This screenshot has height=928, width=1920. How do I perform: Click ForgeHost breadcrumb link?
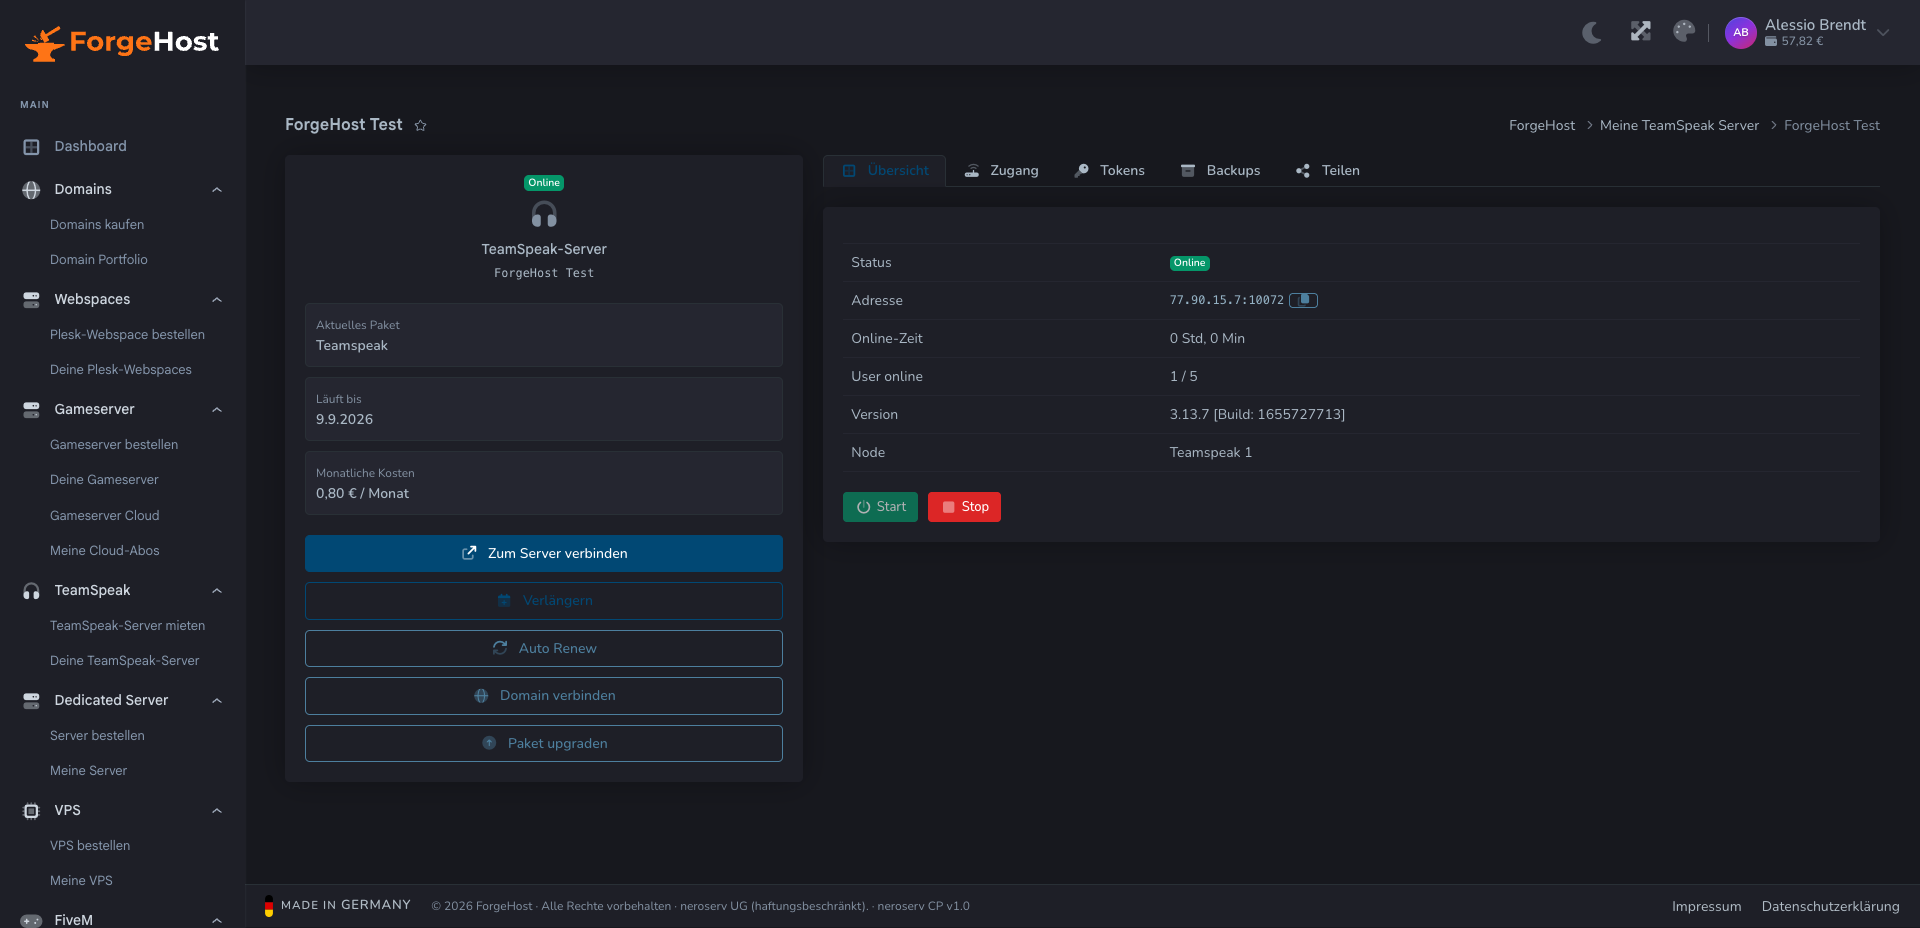(x=1541, y=126)
